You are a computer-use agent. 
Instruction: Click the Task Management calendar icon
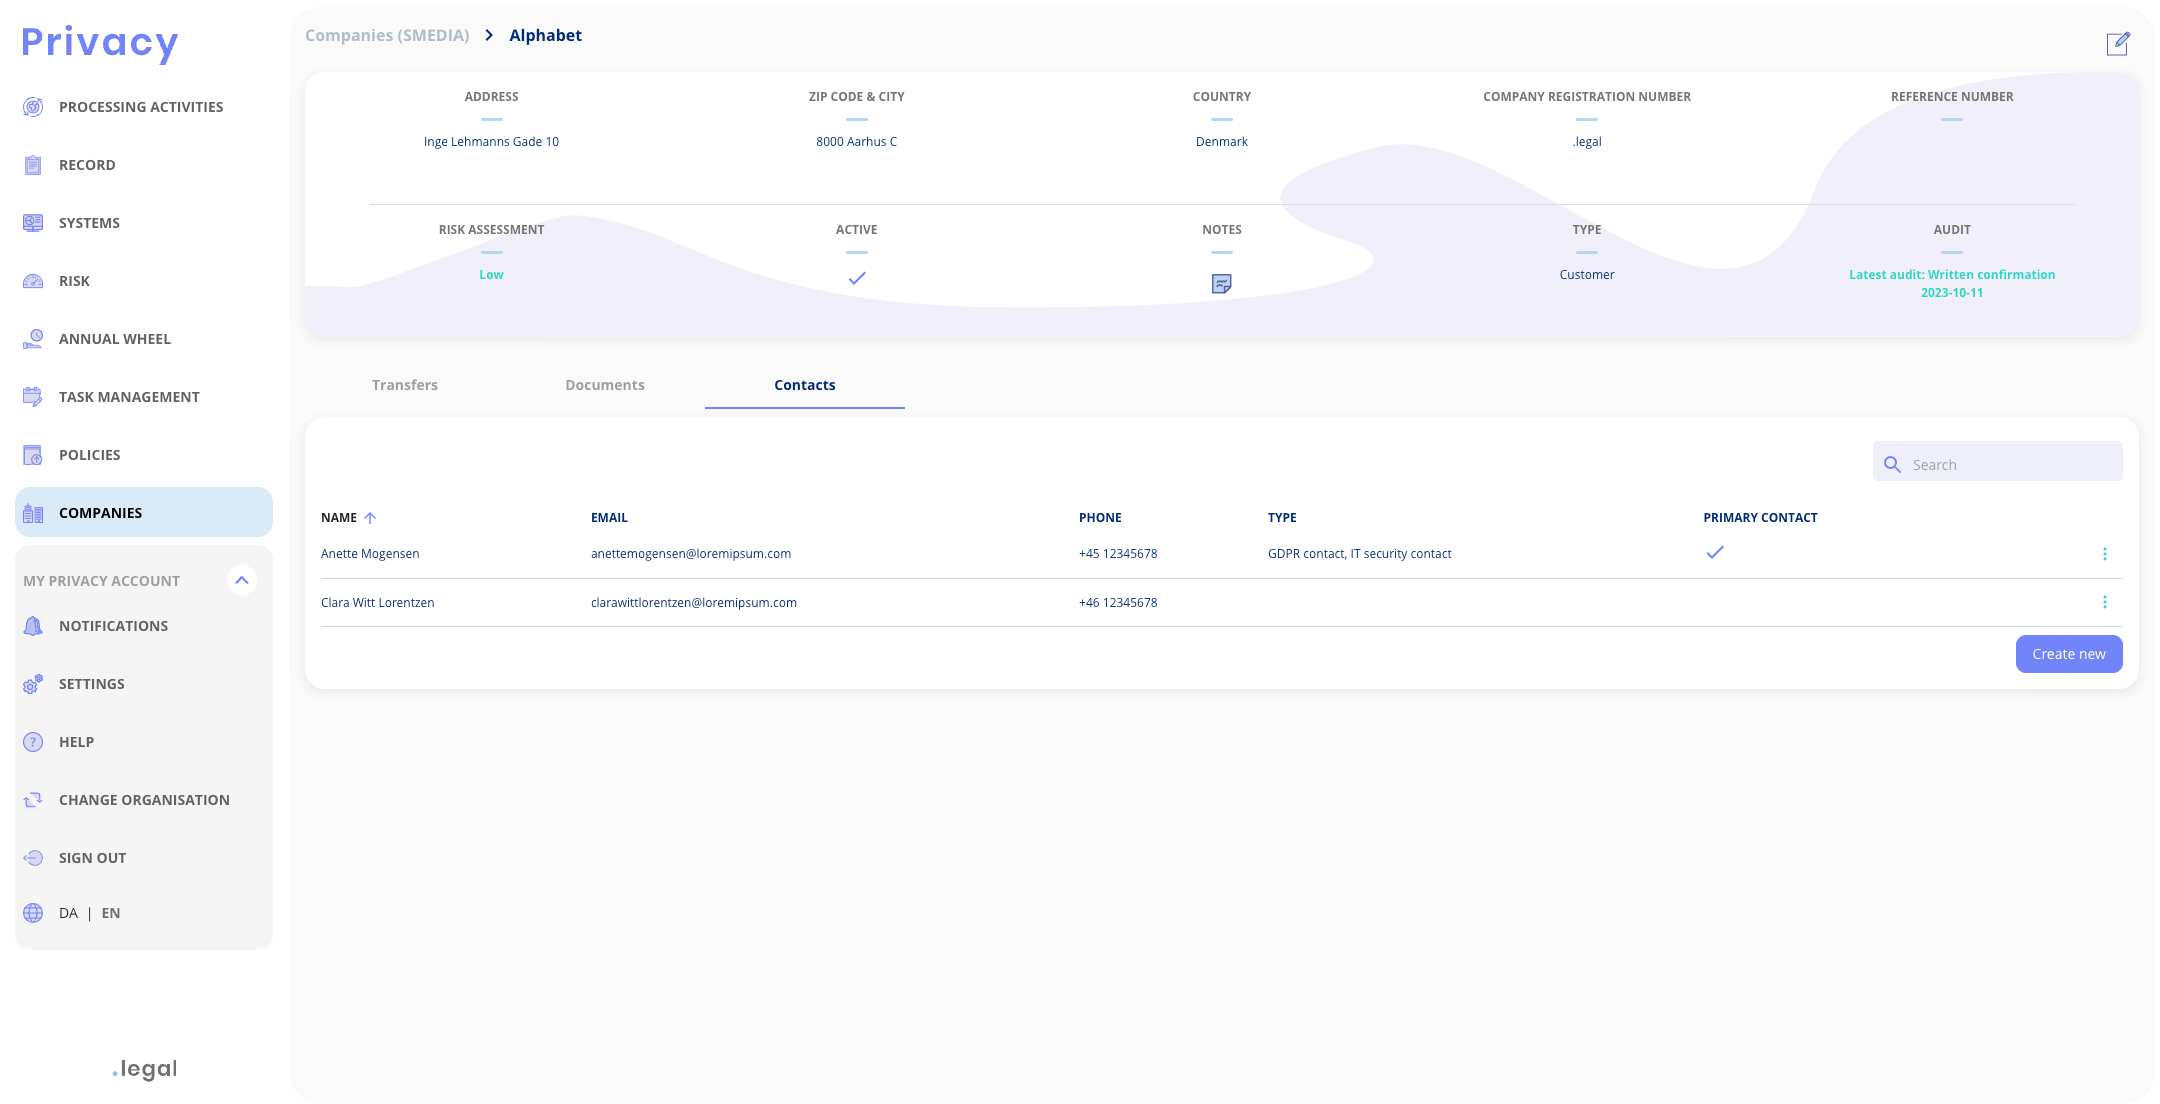pyautogui.click(x=33, y=397)
